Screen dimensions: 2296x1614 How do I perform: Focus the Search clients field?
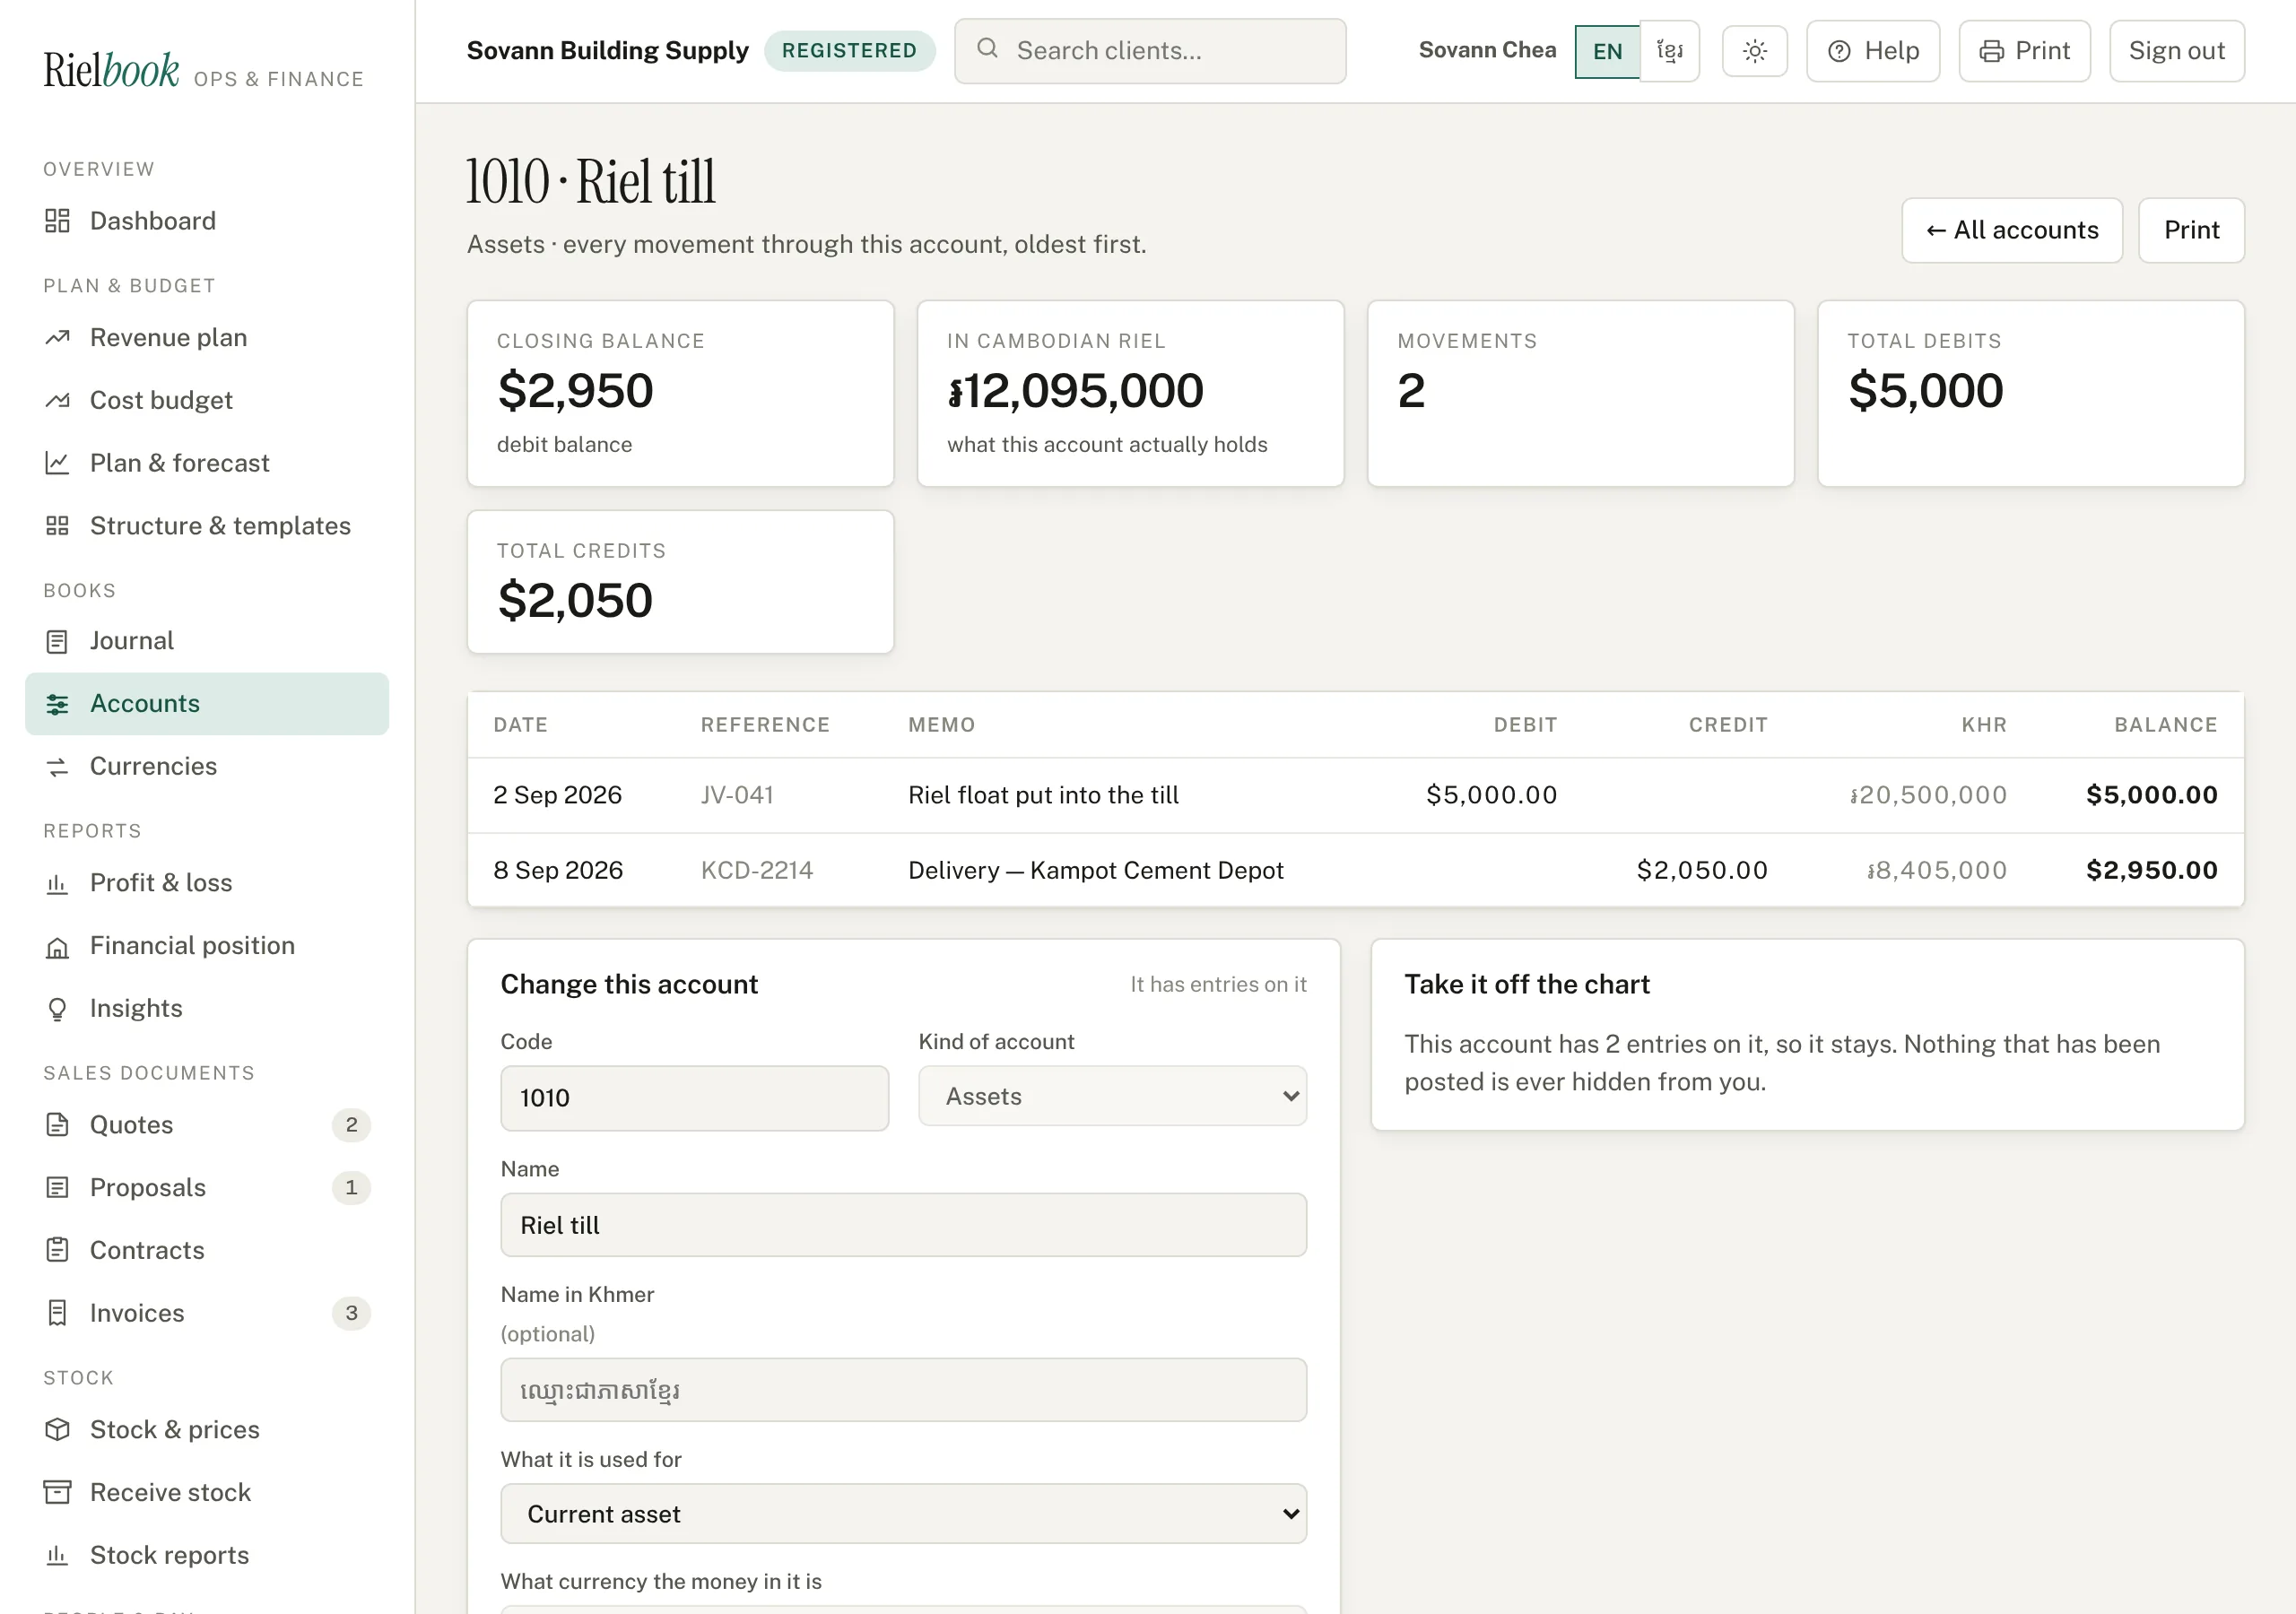pos(1150,51)
